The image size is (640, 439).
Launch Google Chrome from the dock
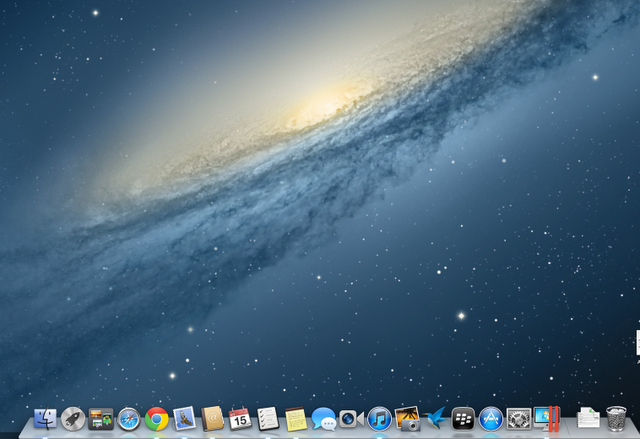pyautogui.click(x=157, y=419)
